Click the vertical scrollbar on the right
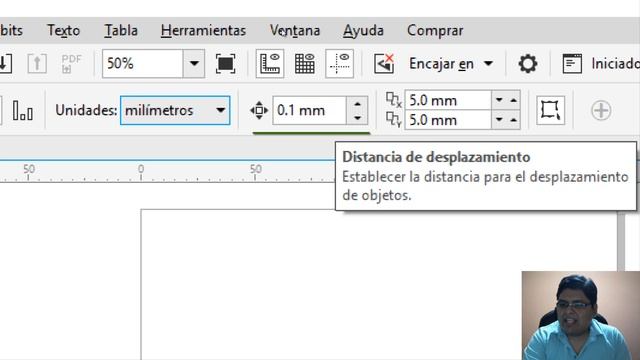This screenshot has width=640, height=360. [621, 241]
